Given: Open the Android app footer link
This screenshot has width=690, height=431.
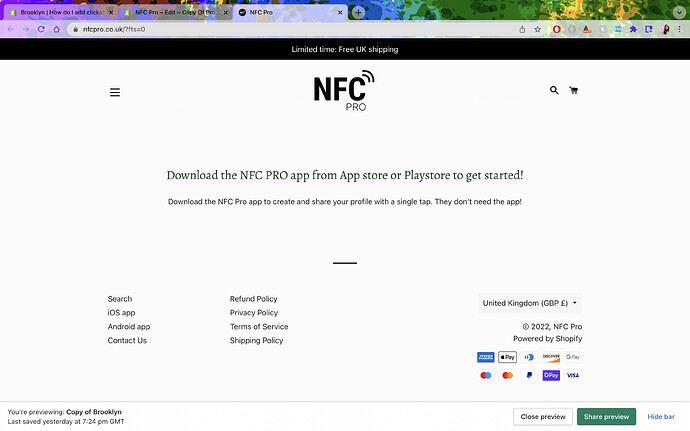Looking at the screenshot, I should coord(129,327).
